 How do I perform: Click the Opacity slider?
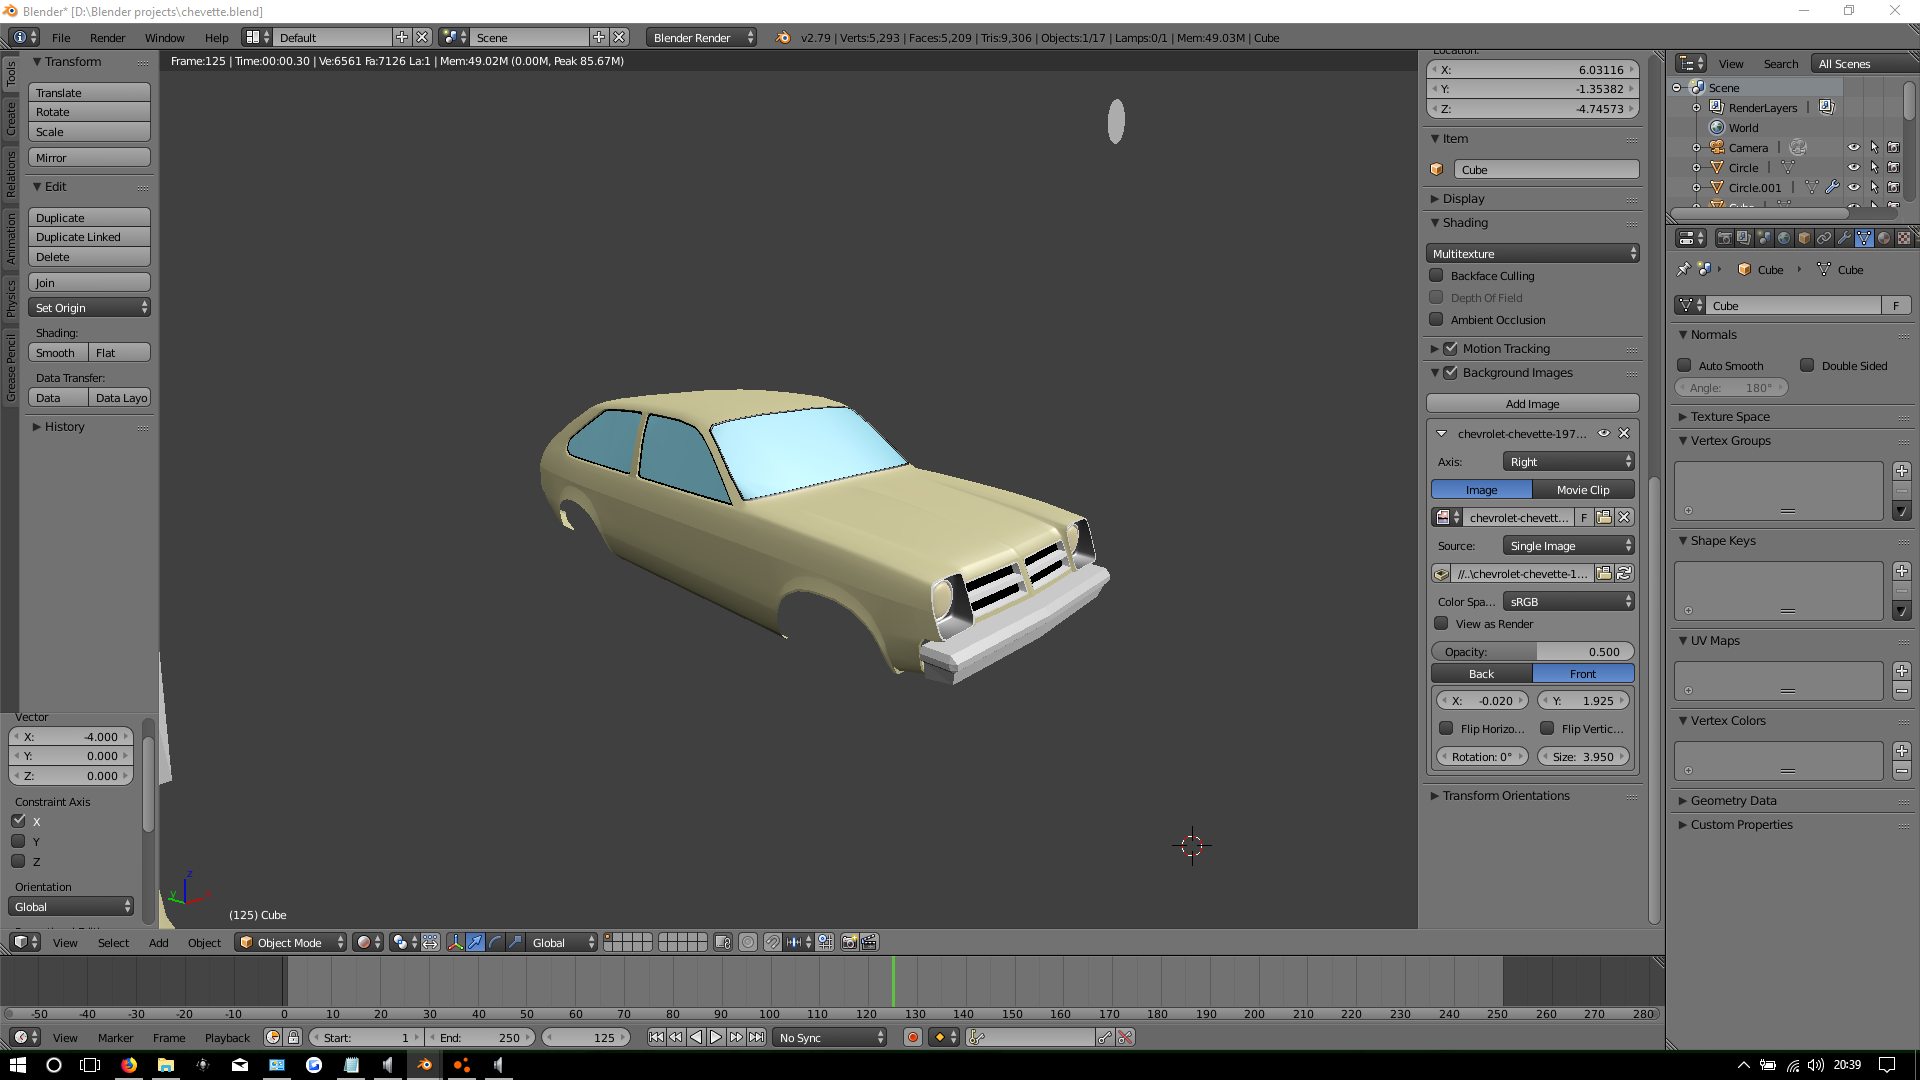(x=1532, y=652)
